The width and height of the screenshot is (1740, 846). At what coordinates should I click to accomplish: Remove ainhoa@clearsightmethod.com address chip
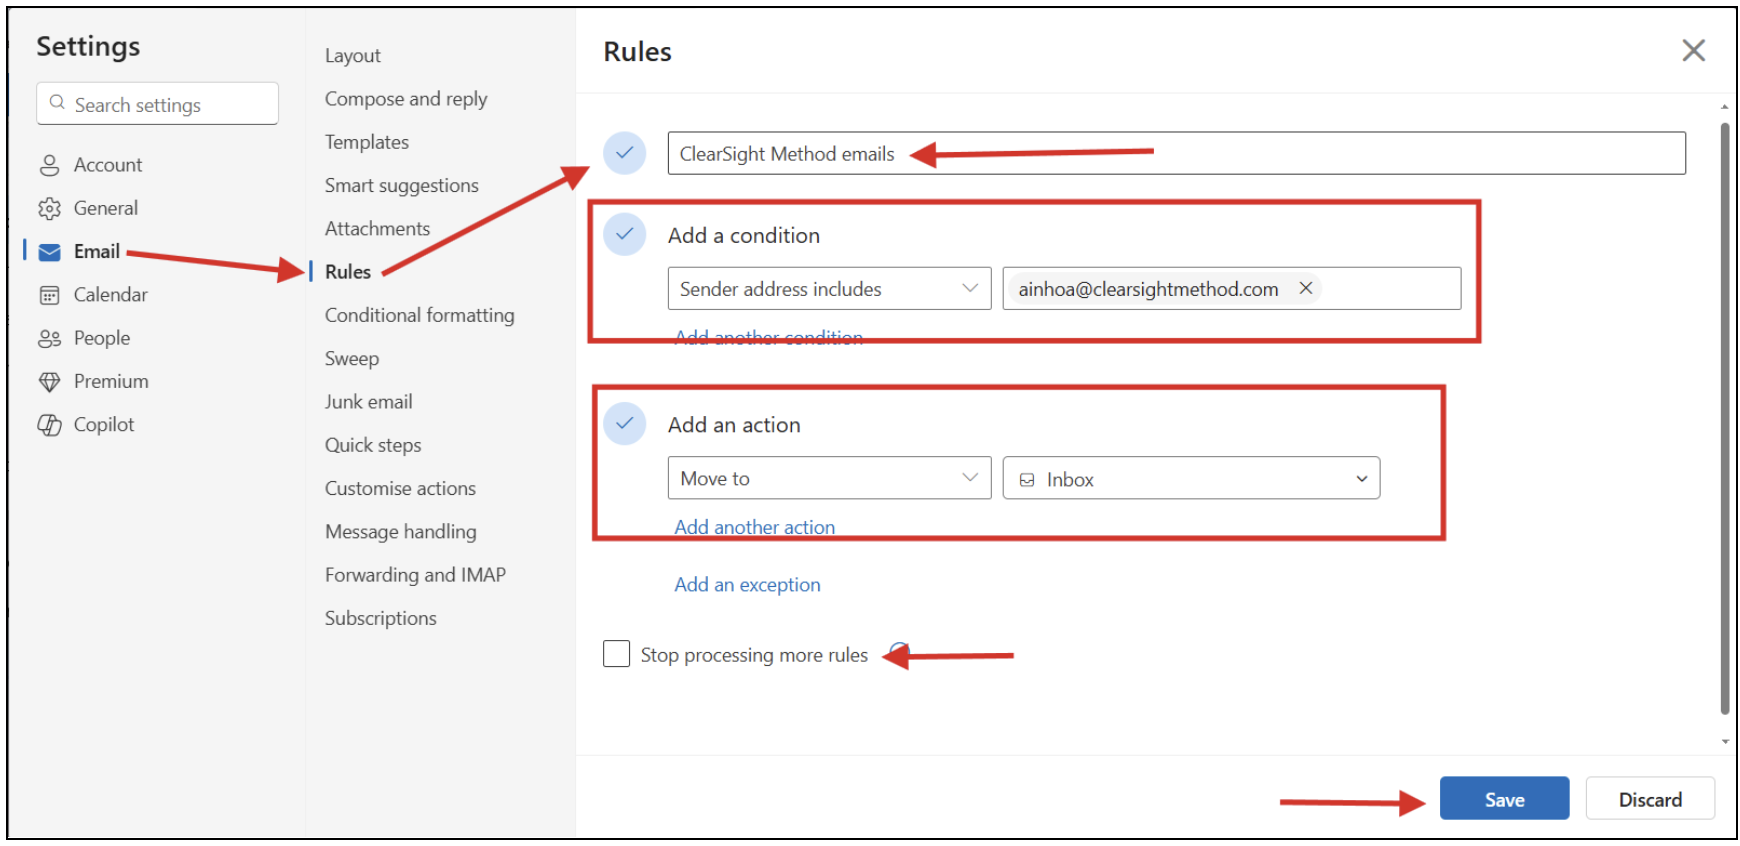pos(1305,288)
